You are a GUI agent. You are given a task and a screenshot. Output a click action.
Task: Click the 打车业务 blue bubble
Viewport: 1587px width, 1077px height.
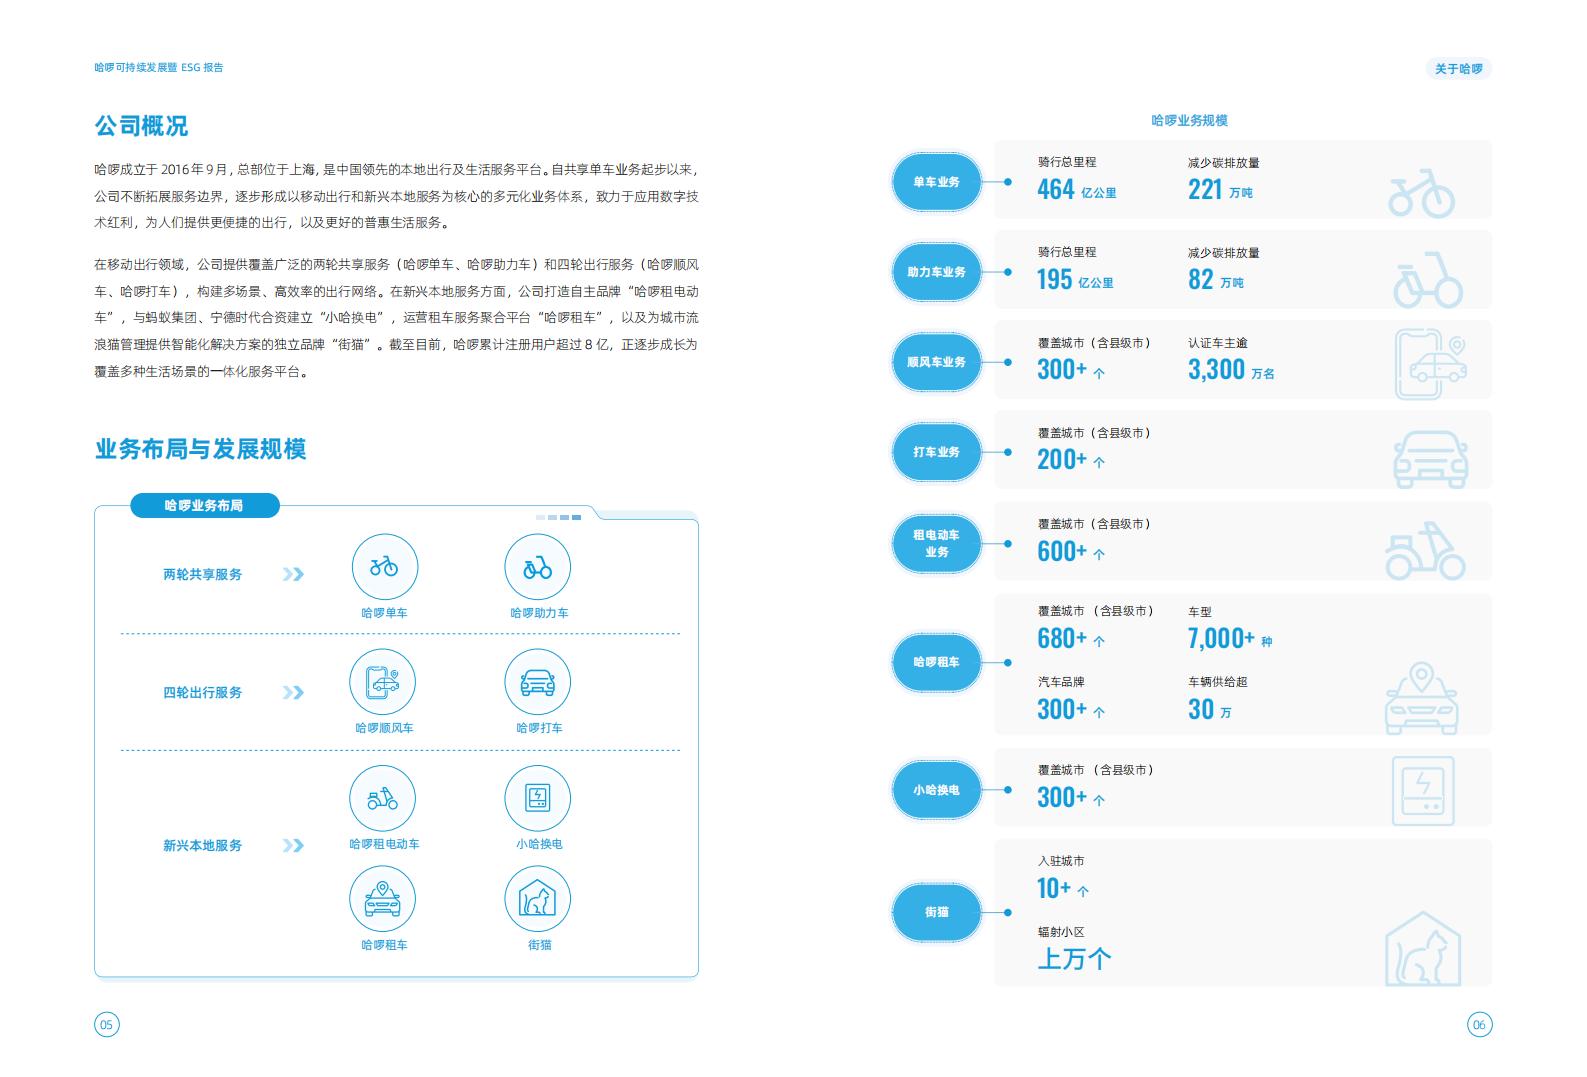936,452
